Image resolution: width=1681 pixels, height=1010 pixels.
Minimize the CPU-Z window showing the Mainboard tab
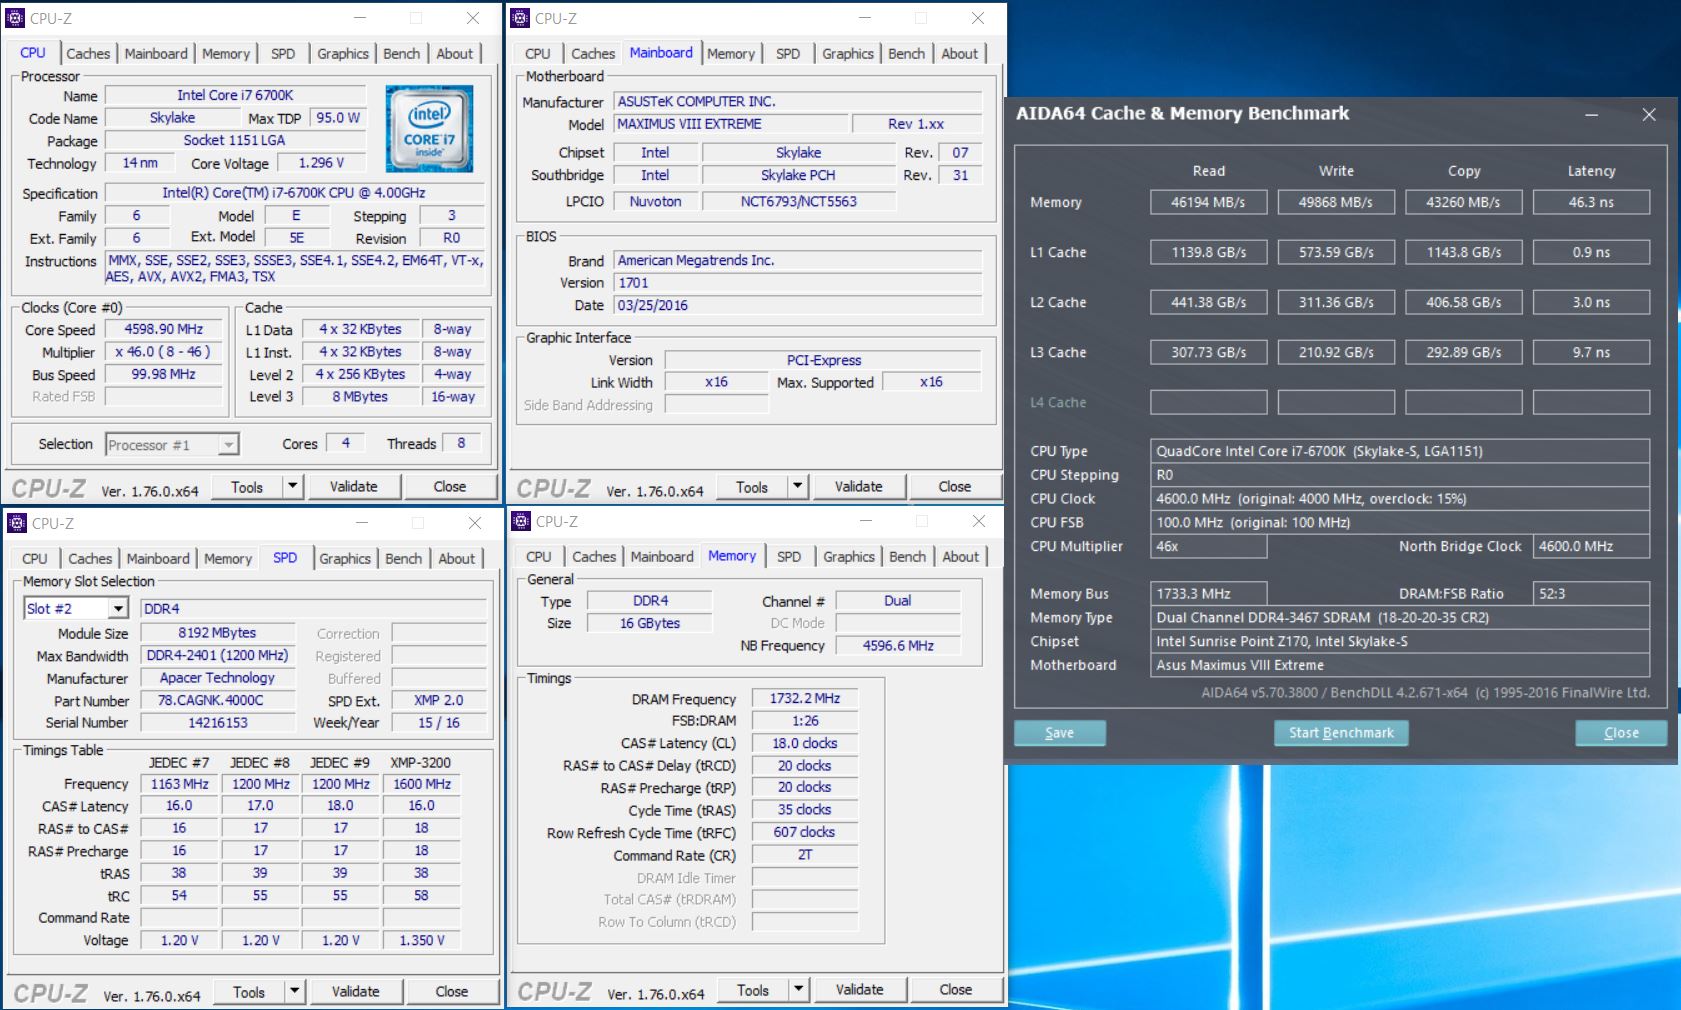click(x=865, y=18)
